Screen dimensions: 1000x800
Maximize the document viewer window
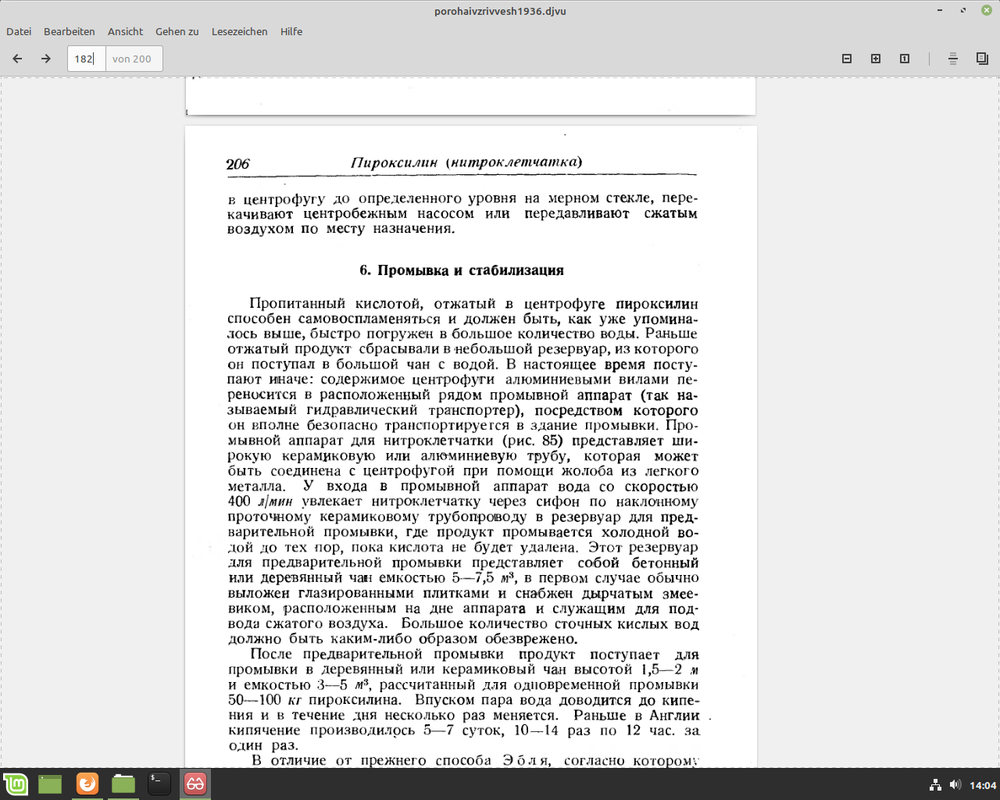point(963,10)
